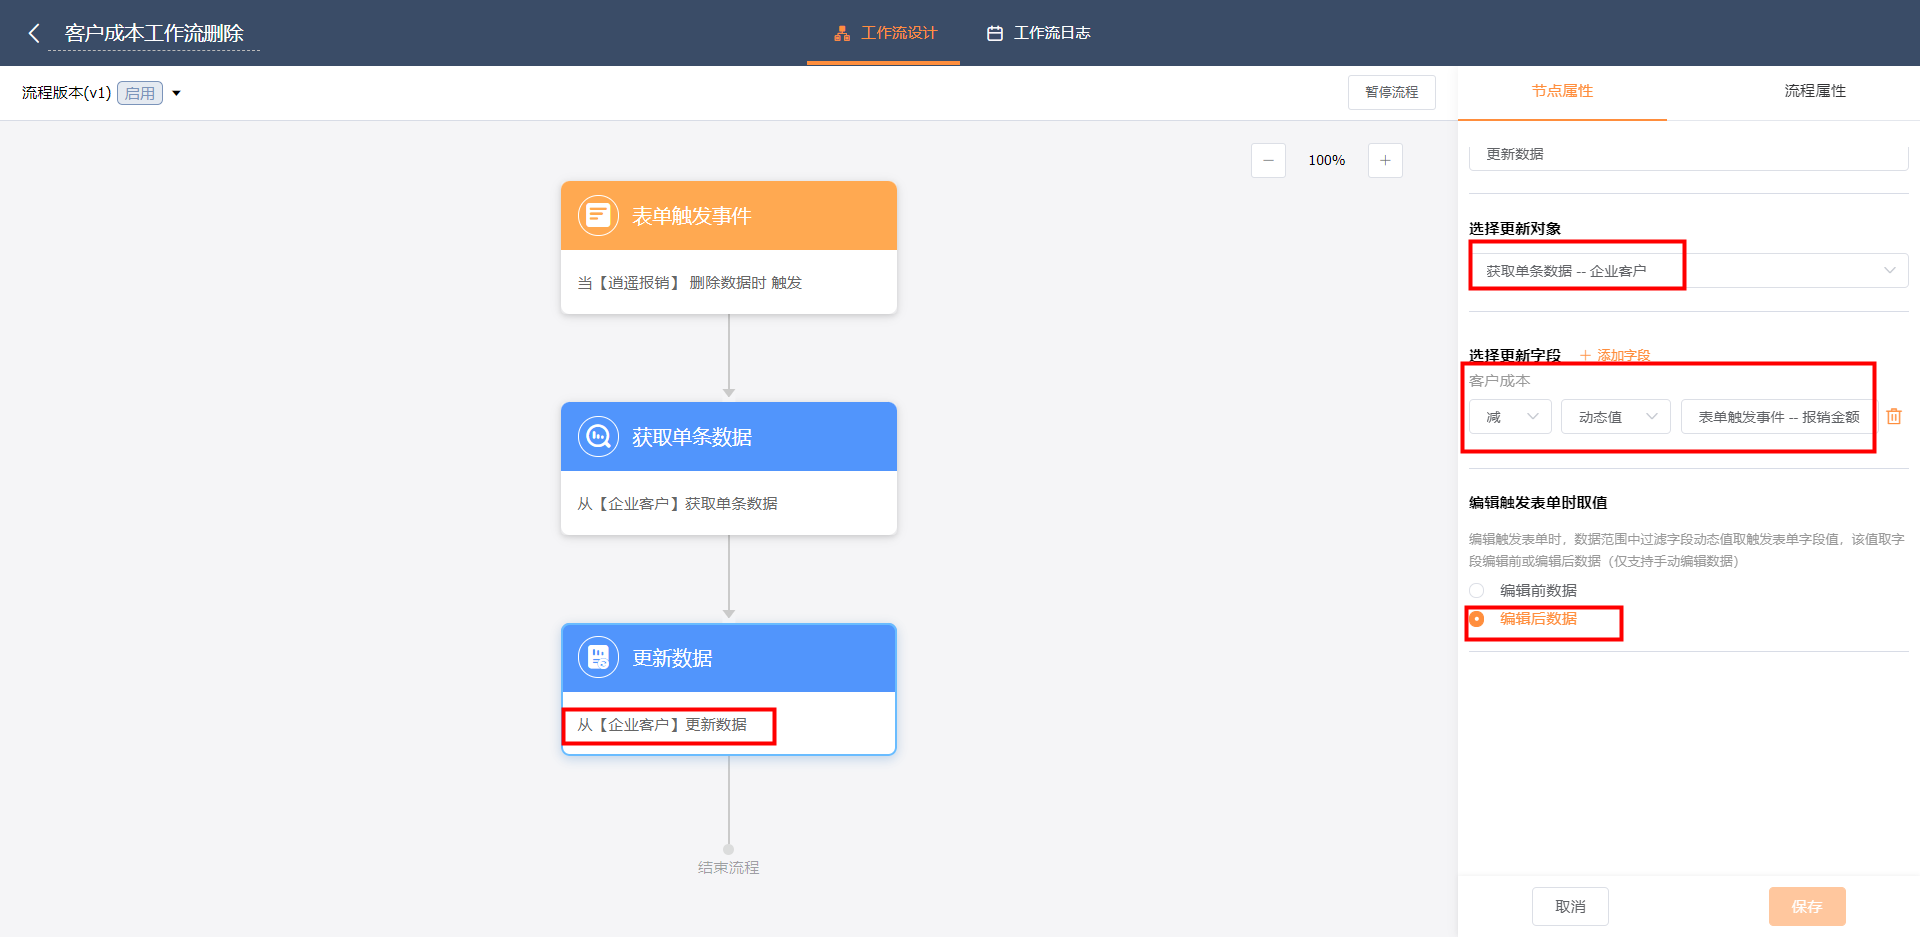This screenshot has height=937, width=1920.
Task: Click the get single data node icon
Action: pos(598,436)
